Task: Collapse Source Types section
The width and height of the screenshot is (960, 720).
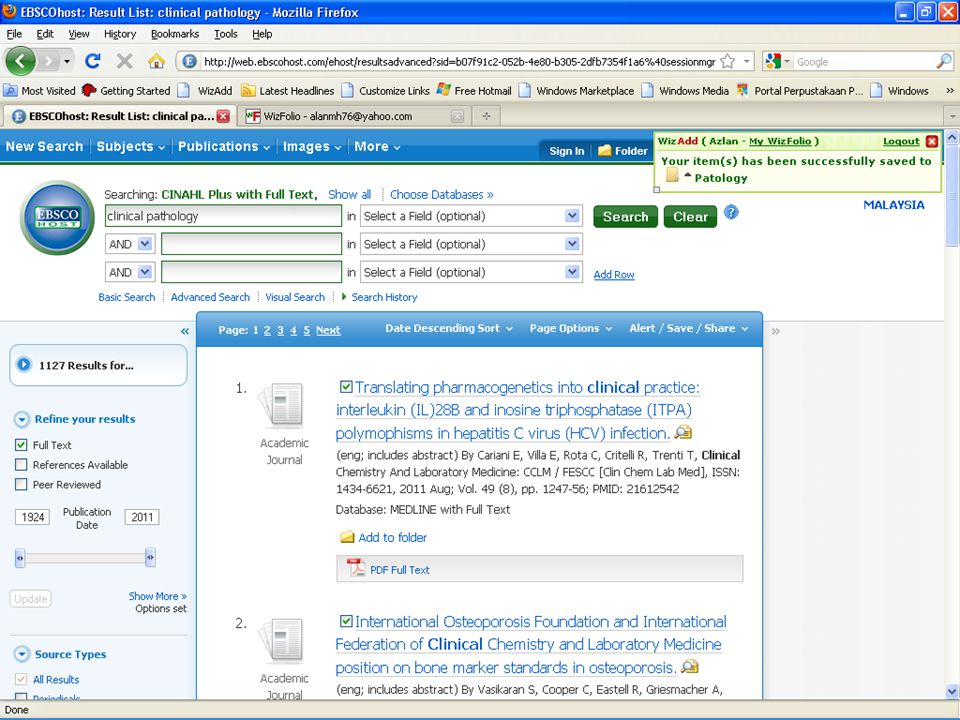Action: (22, 654)
